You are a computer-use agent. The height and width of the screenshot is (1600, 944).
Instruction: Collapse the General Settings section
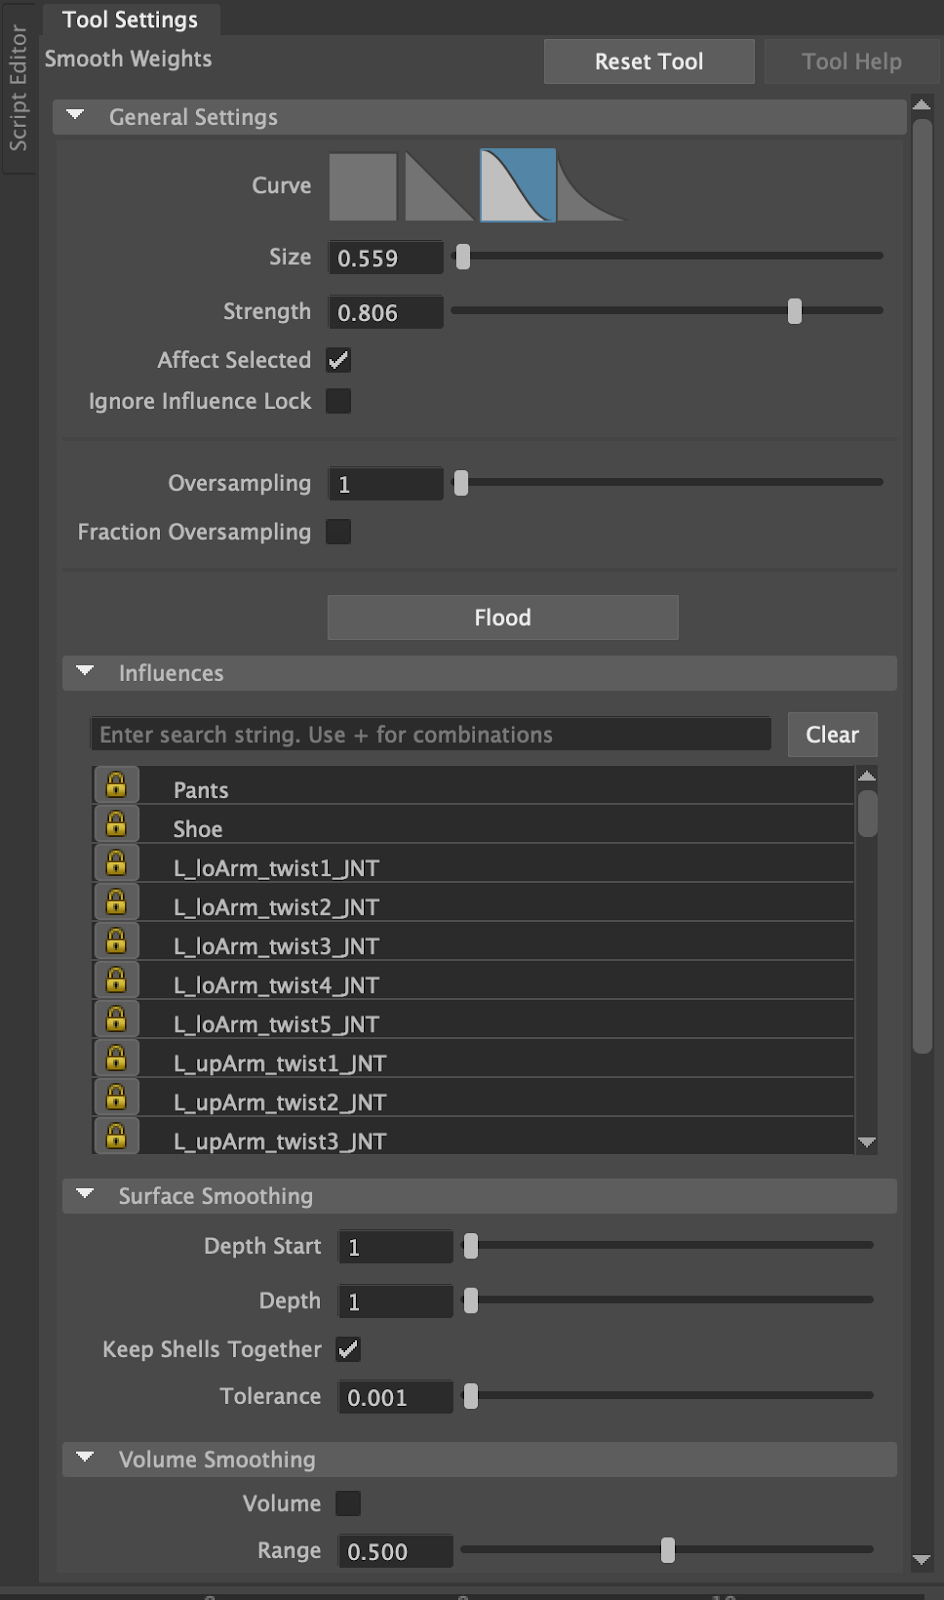click(x=75, y=116)
